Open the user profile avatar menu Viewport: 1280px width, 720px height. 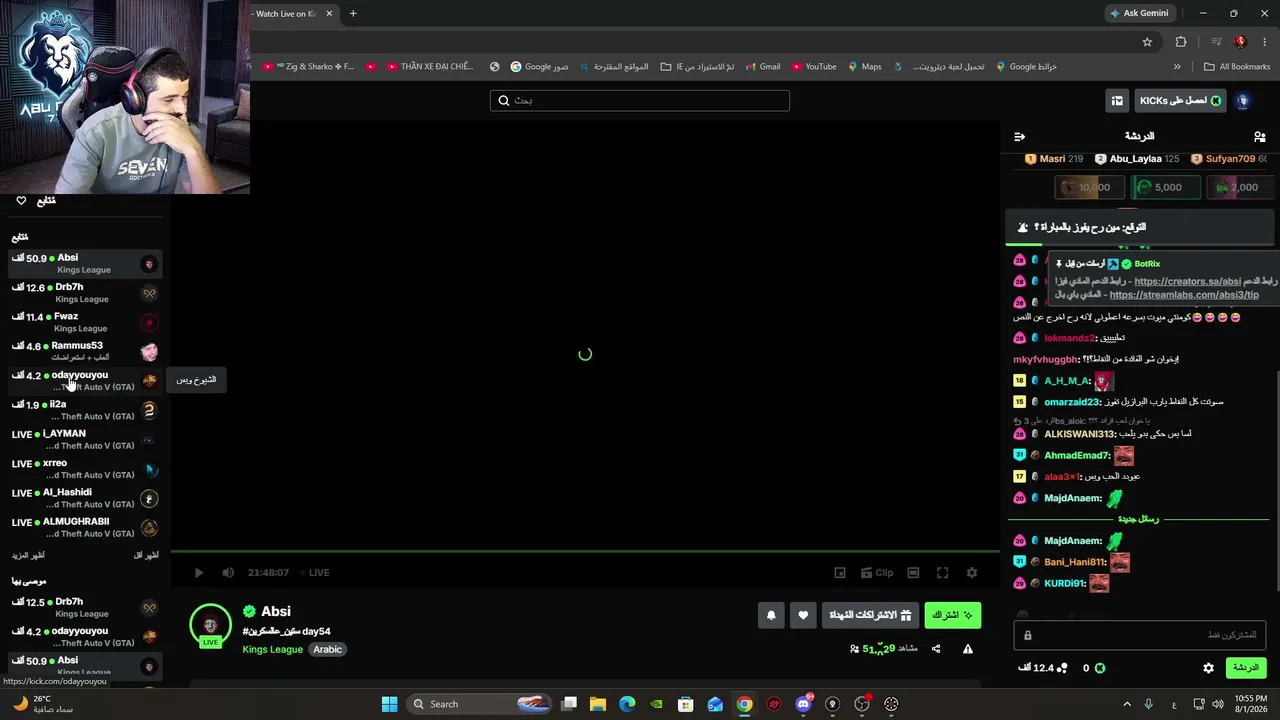[x=1243, y=101]
